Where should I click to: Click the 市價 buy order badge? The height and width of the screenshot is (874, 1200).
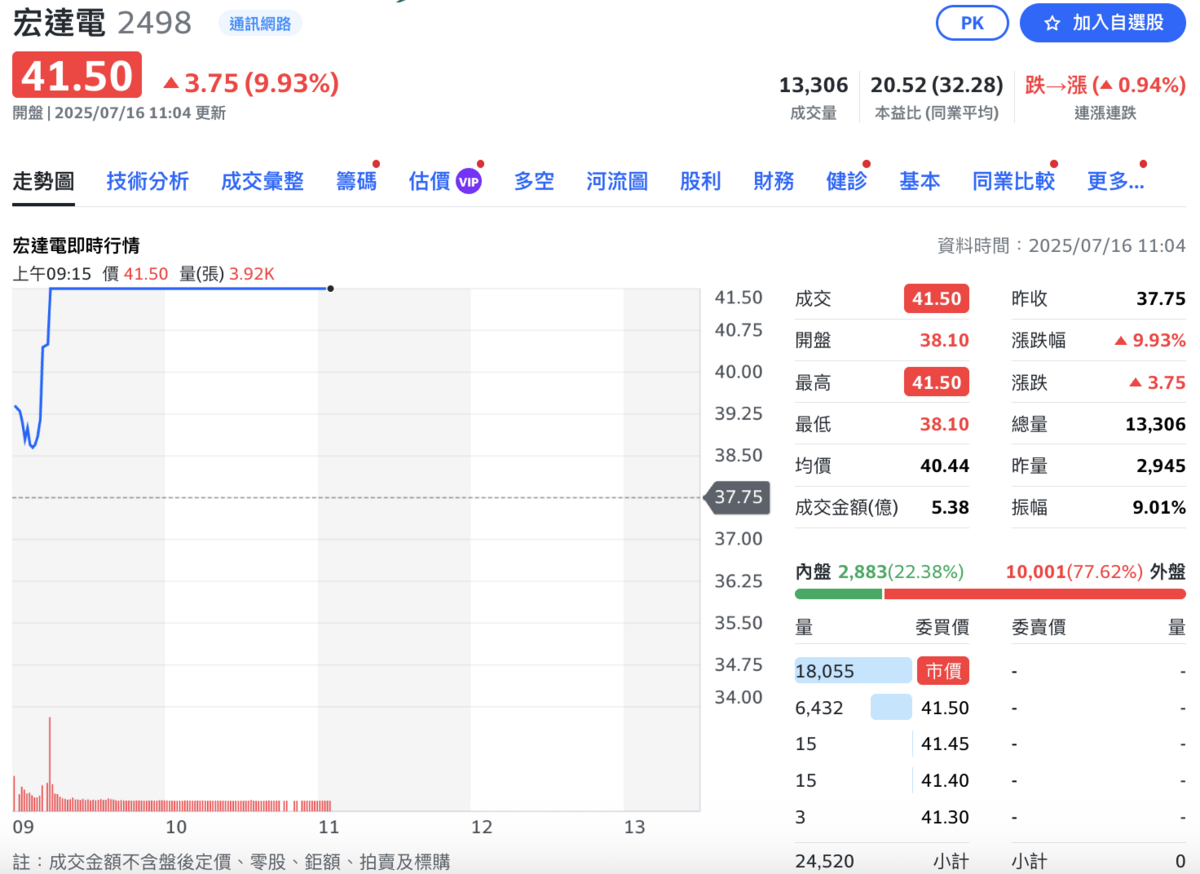[x=944, y=671]
